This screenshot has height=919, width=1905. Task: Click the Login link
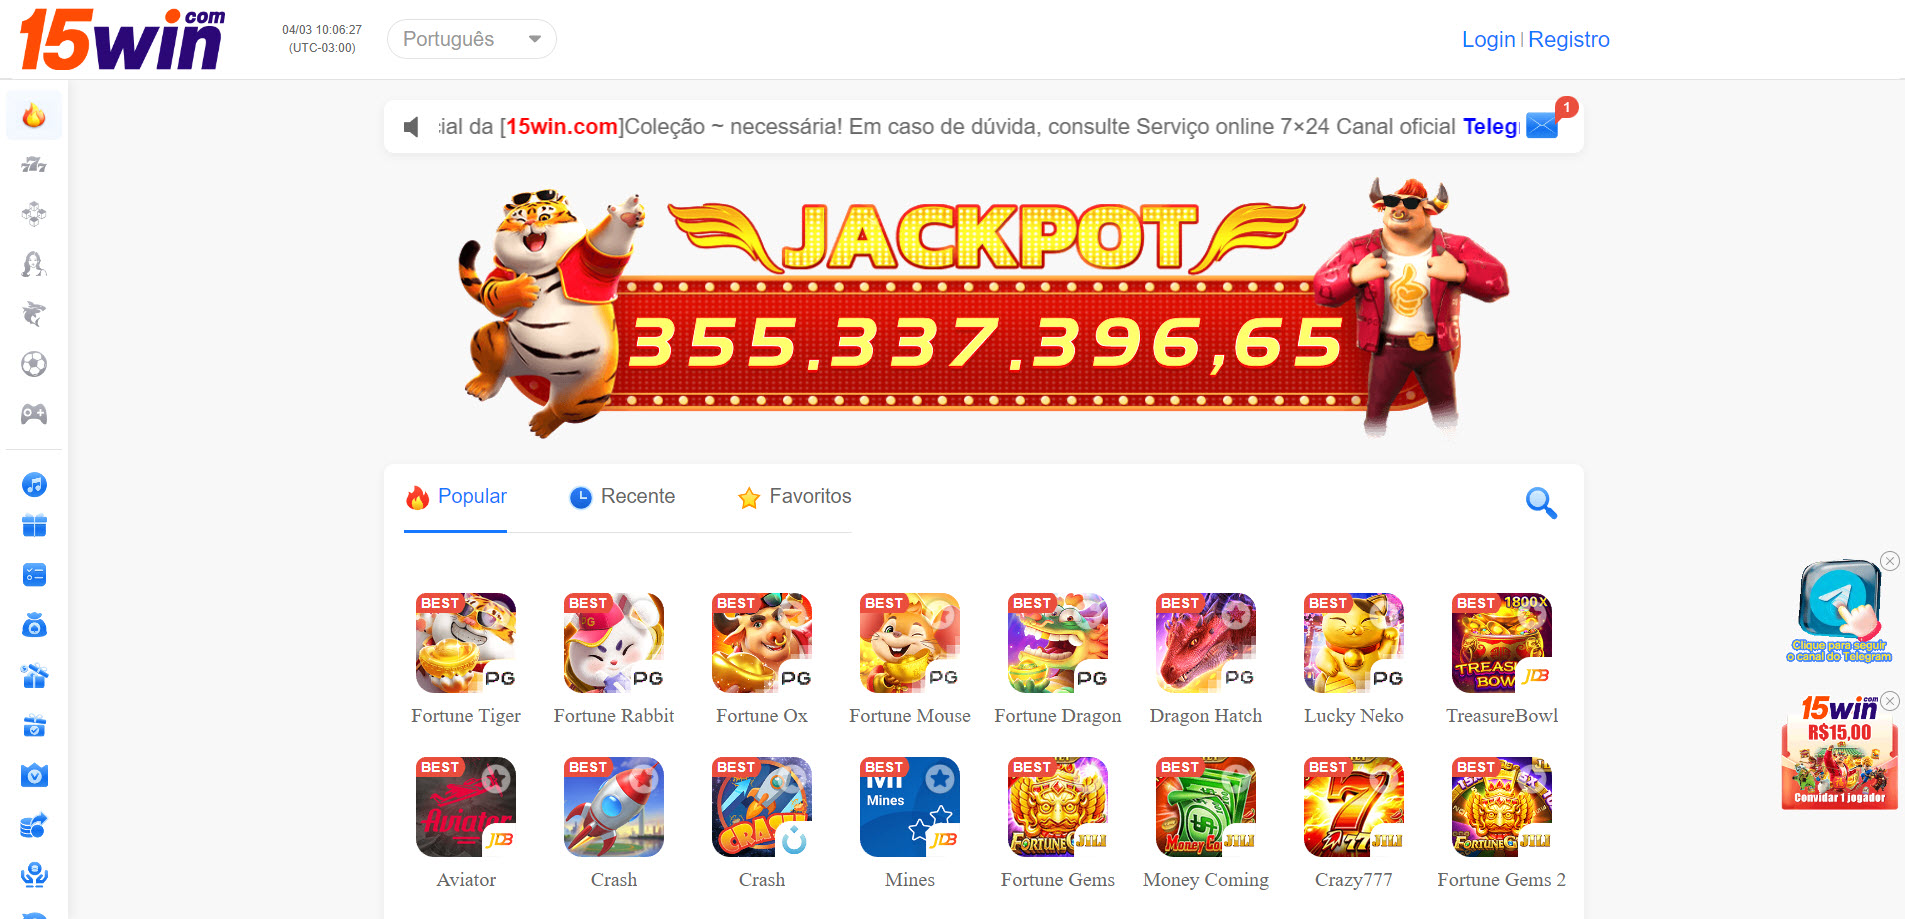[x=1488, y=39]
